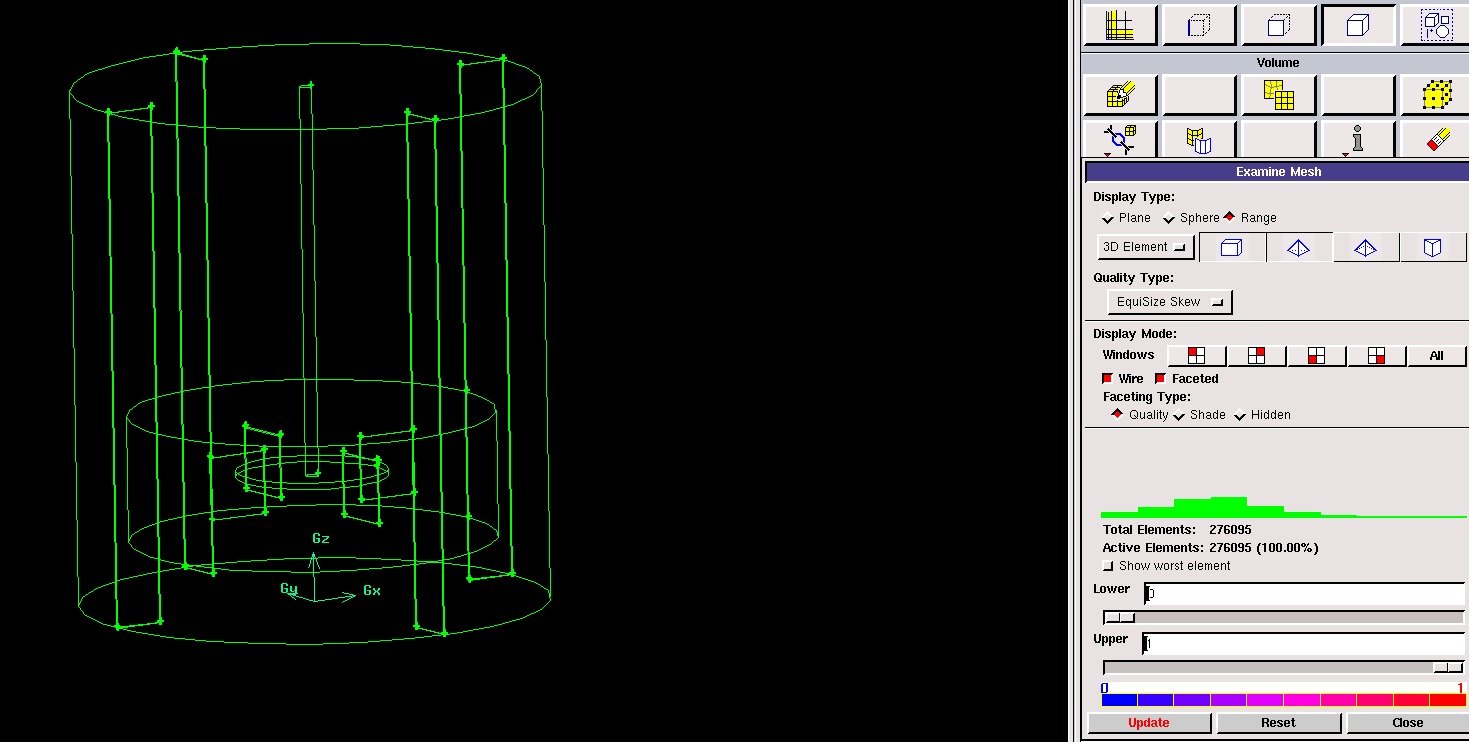Toggle the Faceted display option
The width and height of the screenshot is (1469, 742).
click(1161, 379)
